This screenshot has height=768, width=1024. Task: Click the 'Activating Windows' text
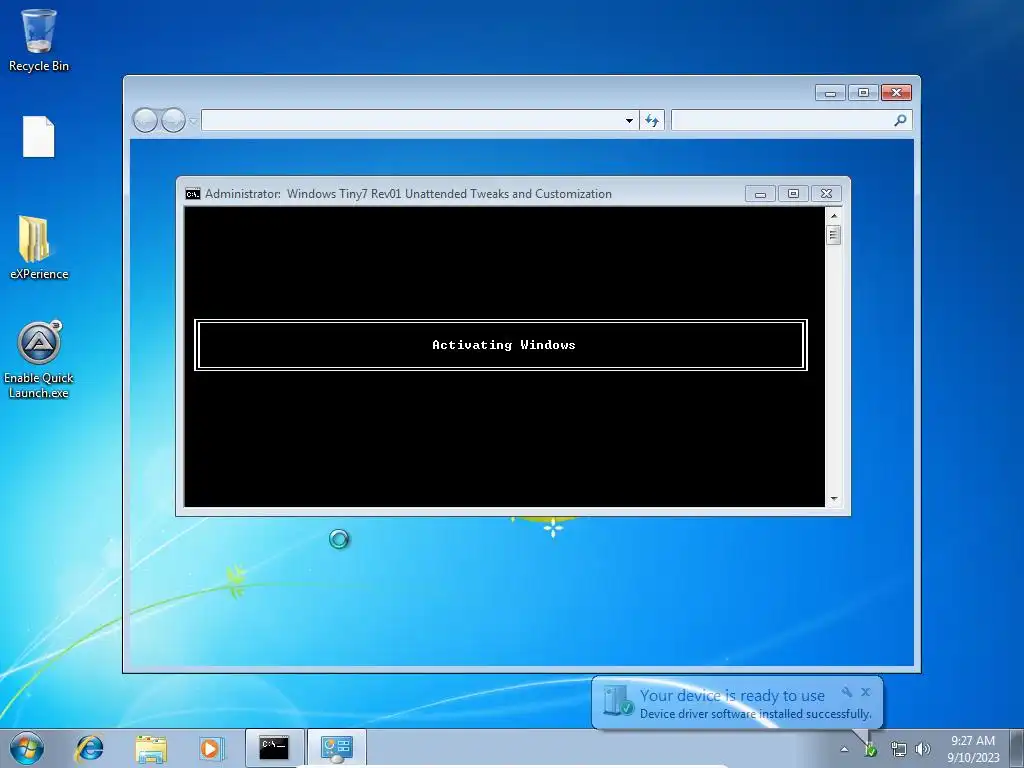[x=504, y=345]
